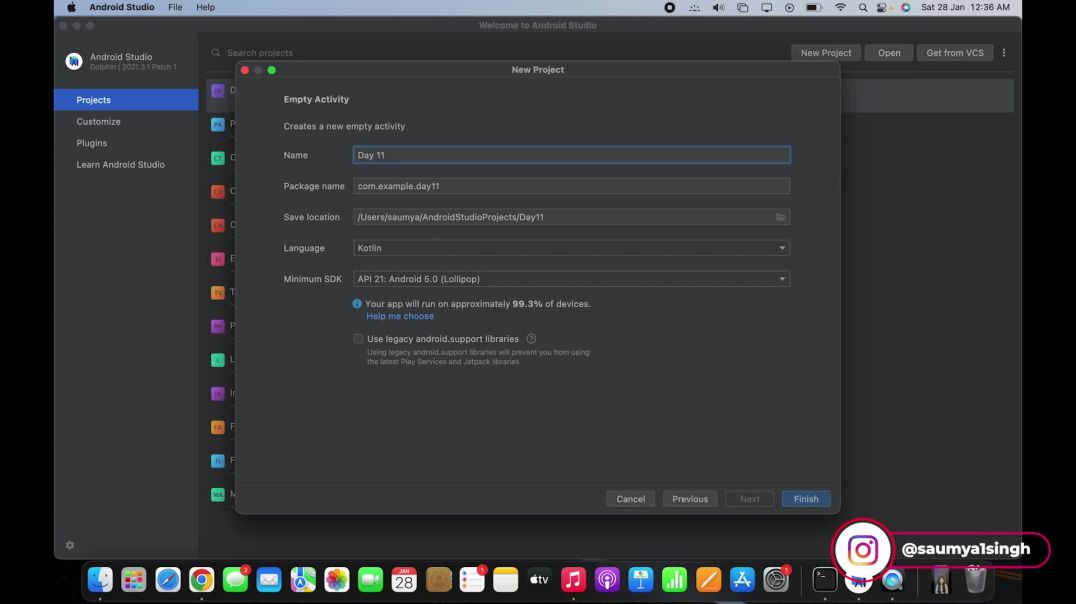Click the New Project button
The width and height of the screenshot is (1076, 604).
825,52
